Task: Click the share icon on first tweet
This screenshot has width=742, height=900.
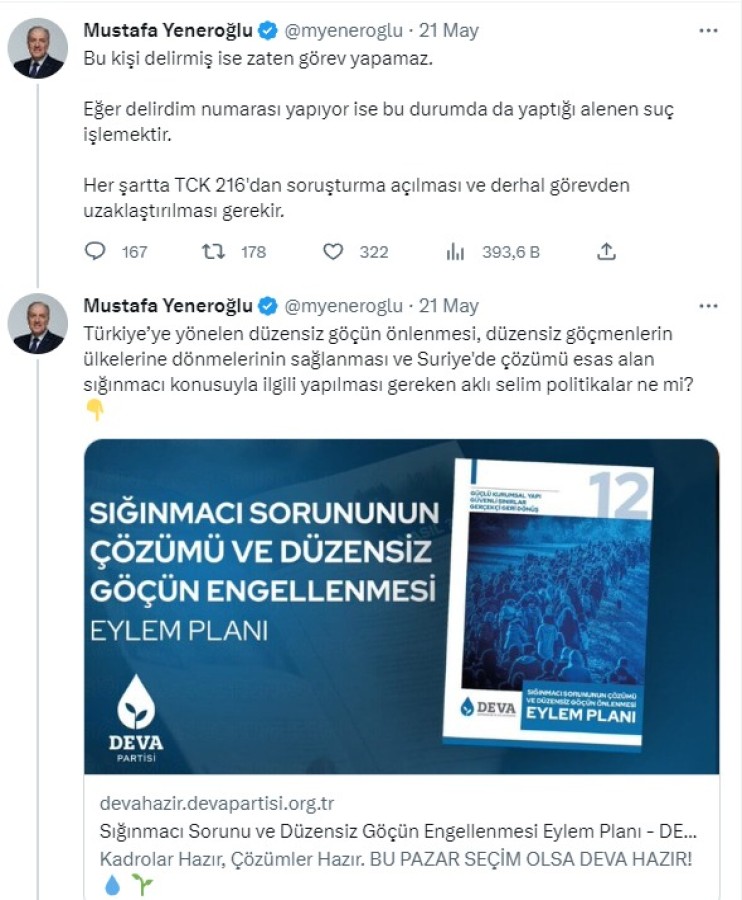Action: (607, 251)
